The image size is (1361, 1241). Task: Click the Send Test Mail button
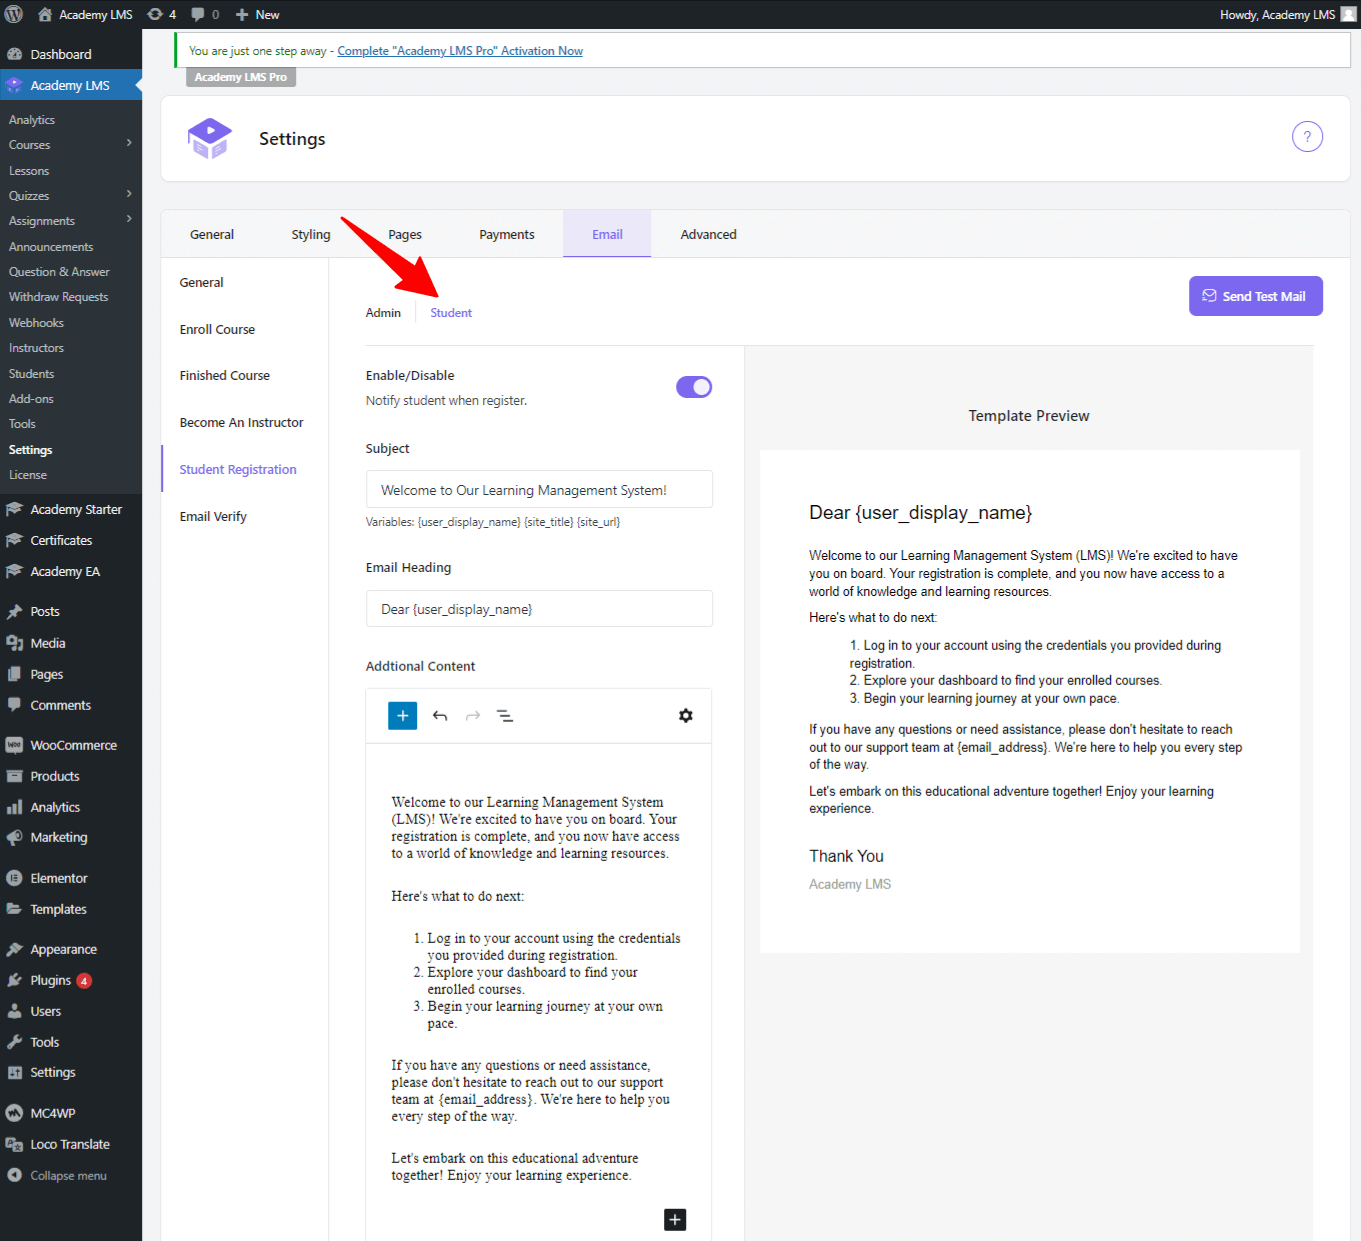point(1255,295)
